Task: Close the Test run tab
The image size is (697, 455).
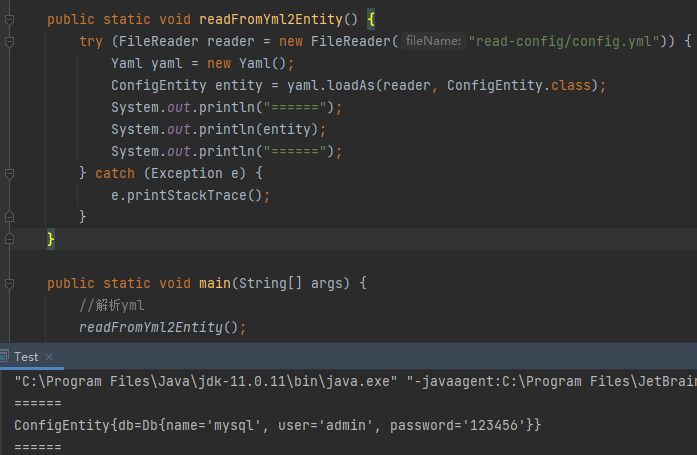Action: pyautogui.click(x=49, y=357)
